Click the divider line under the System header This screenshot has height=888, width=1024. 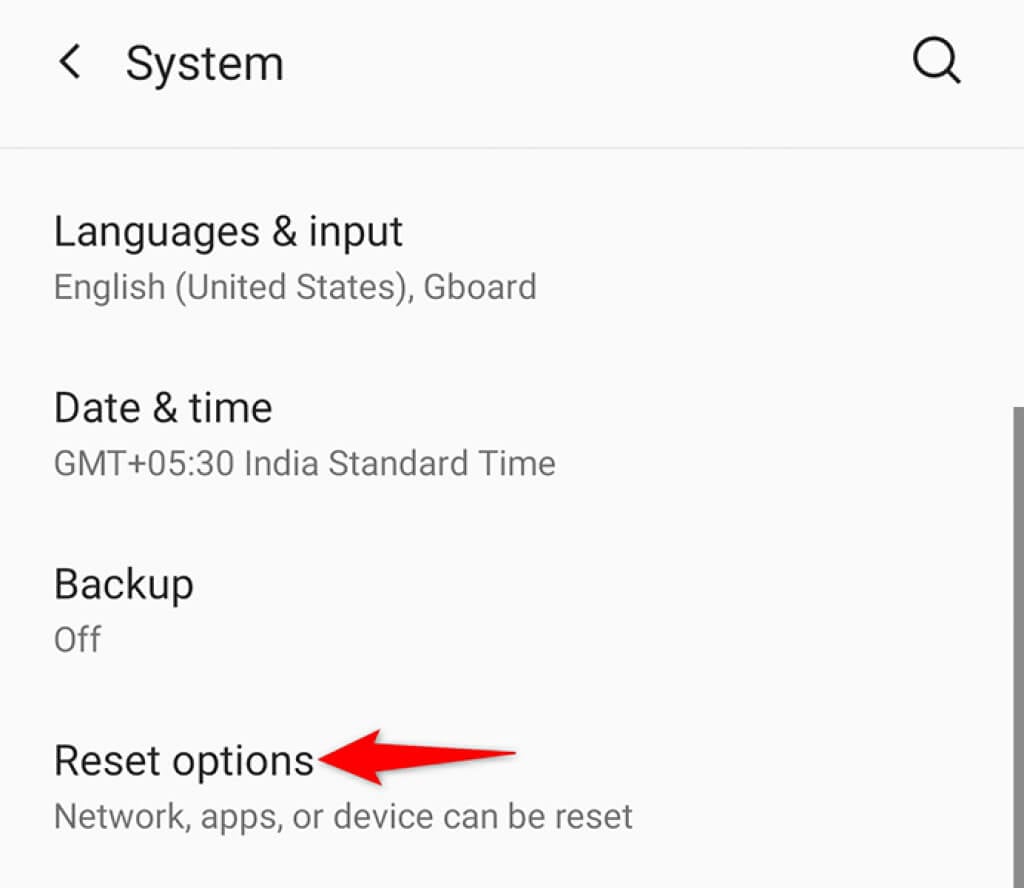tap(512, 148)
